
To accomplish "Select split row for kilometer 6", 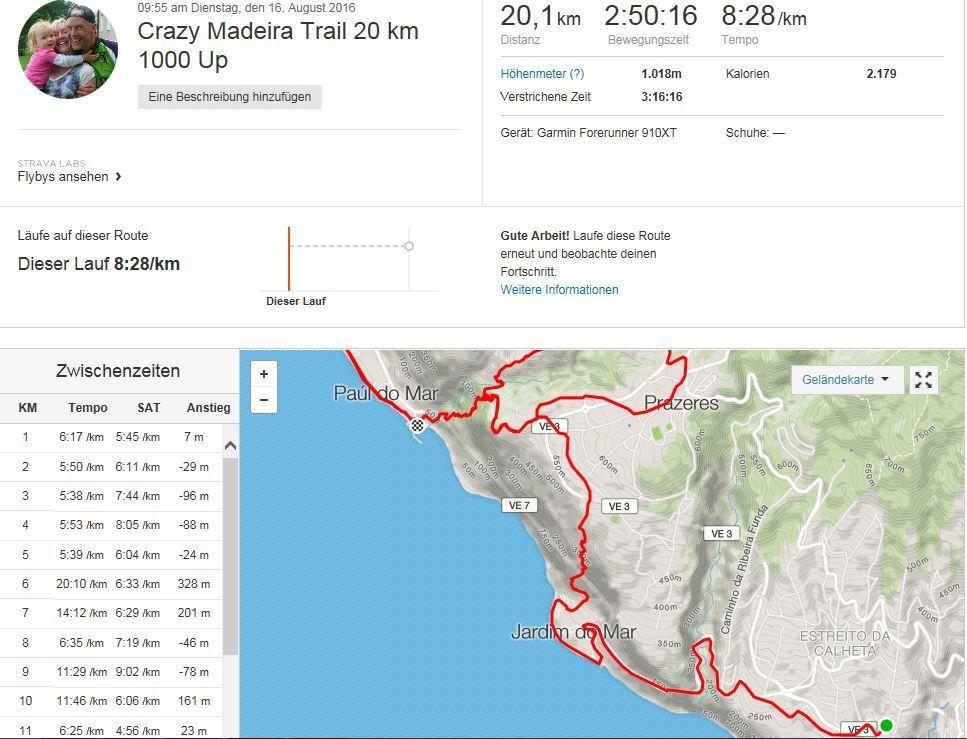I will pyautogui.click(x=115, y=584).
